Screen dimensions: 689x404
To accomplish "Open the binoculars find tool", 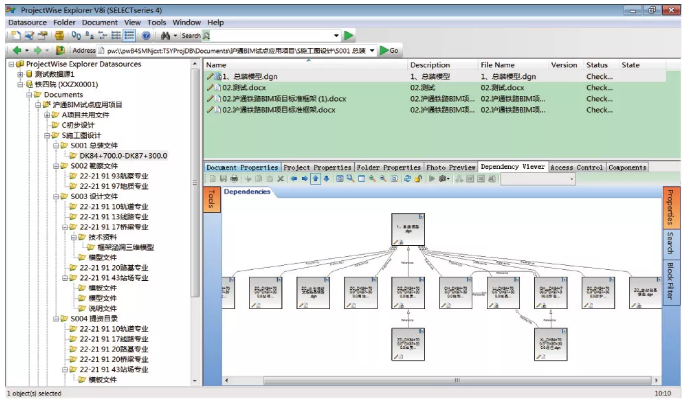I will 165,36.
